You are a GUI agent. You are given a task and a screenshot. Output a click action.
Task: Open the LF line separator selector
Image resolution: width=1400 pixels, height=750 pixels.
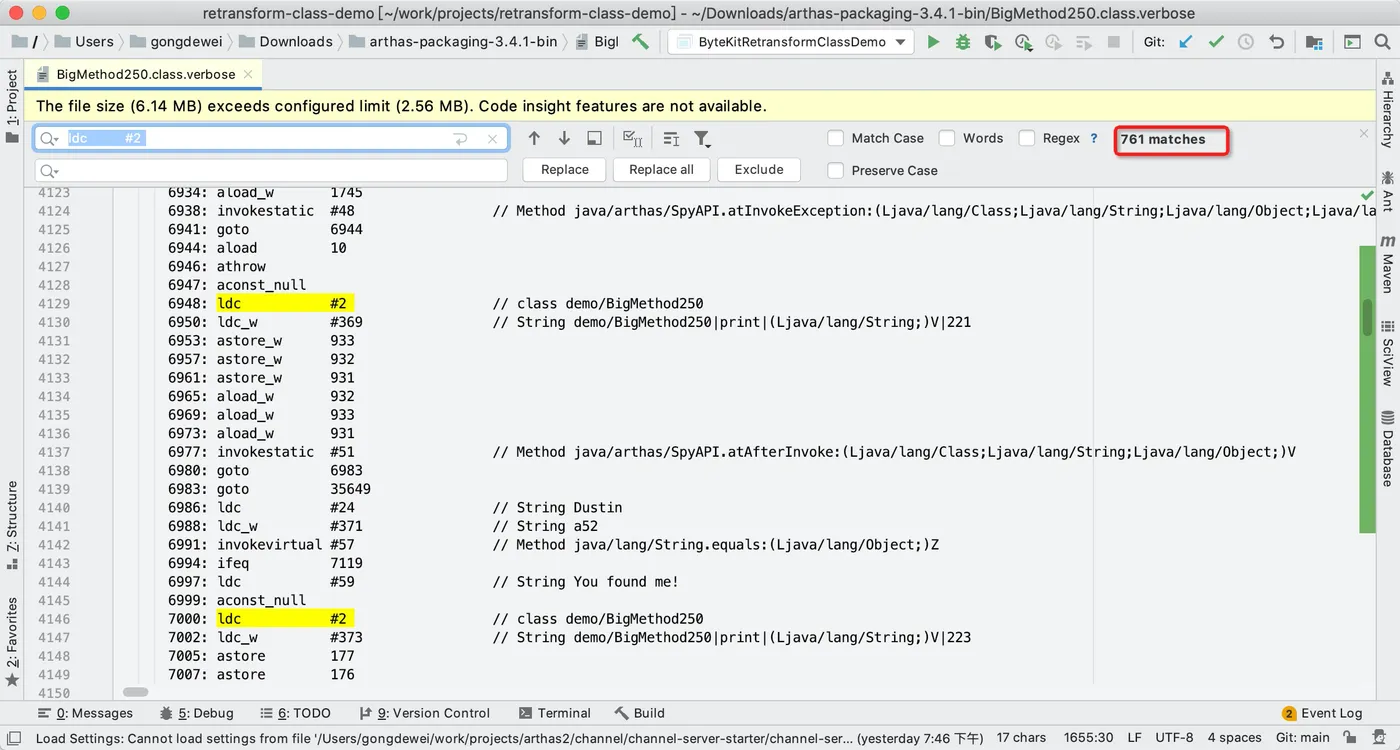tap(1135, 738)
